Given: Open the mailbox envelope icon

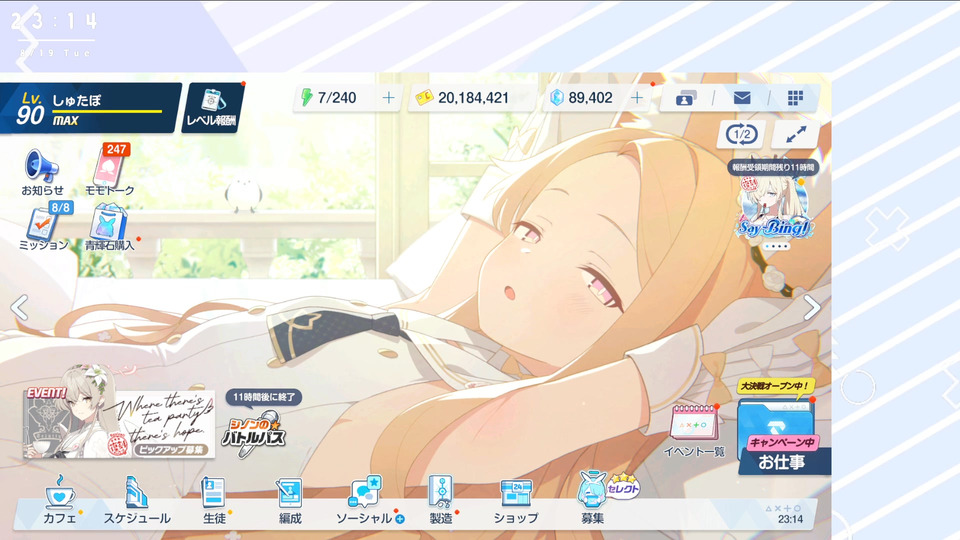Looking at the screenshot, I should click(741, 98).
